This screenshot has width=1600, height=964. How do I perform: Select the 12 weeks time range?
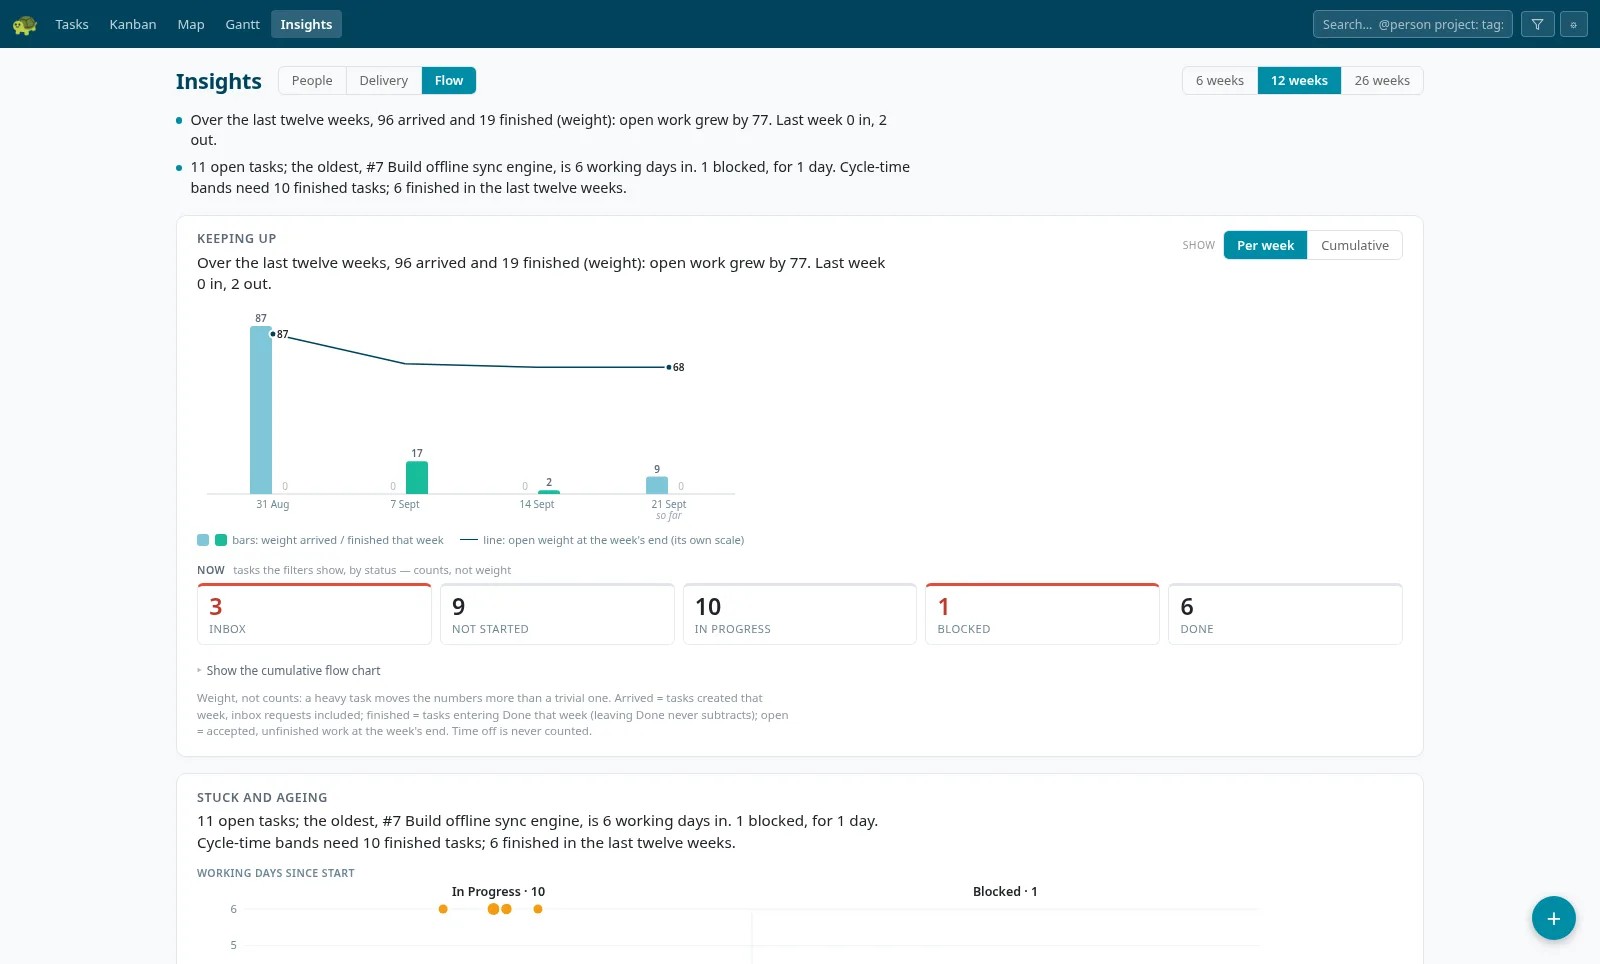[1299, 80]
